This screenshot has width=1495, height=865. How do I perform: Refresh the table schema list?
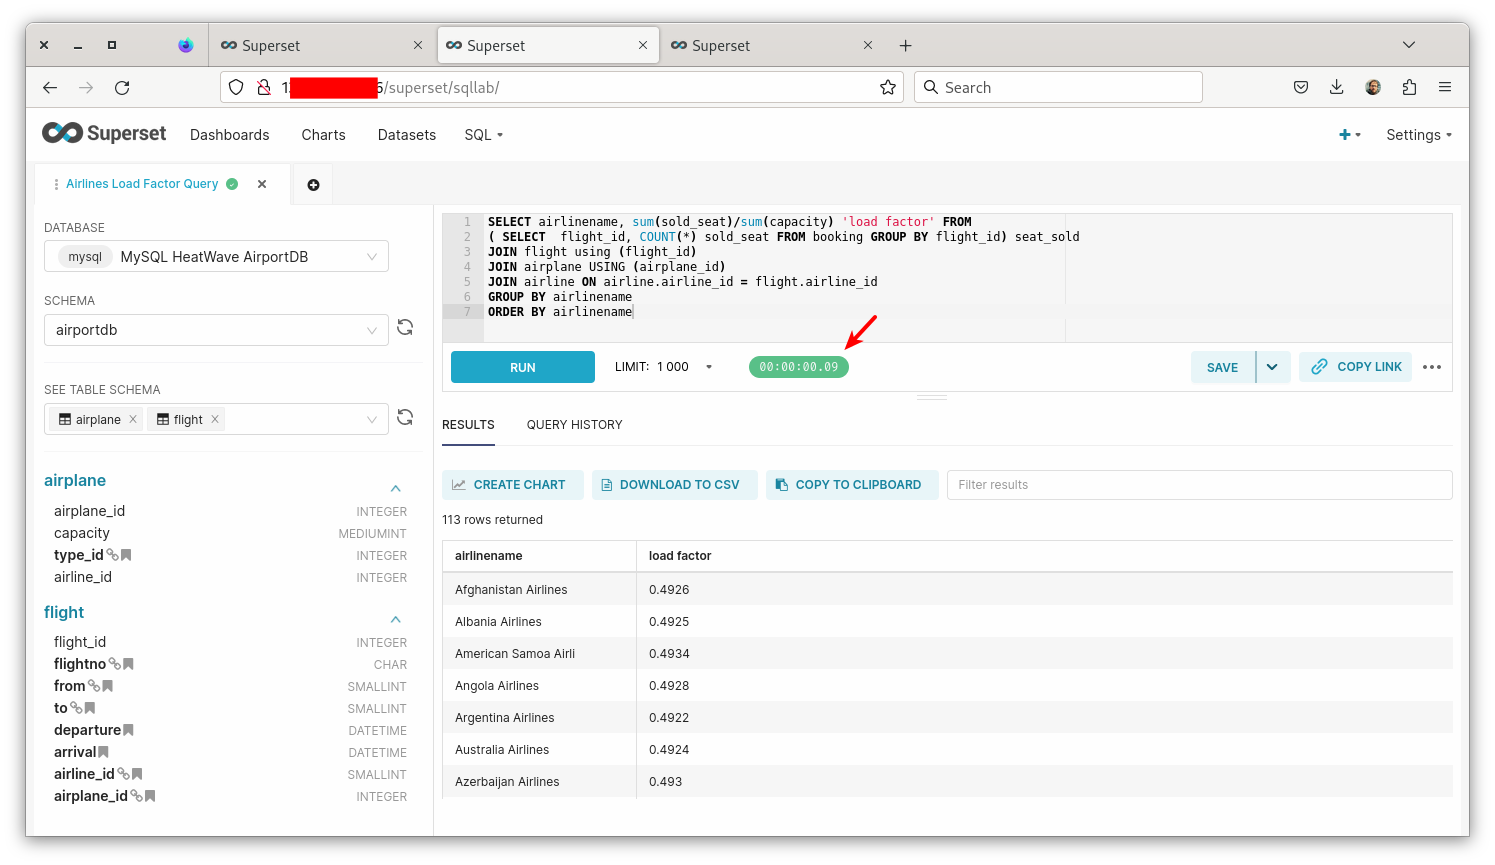405,417
